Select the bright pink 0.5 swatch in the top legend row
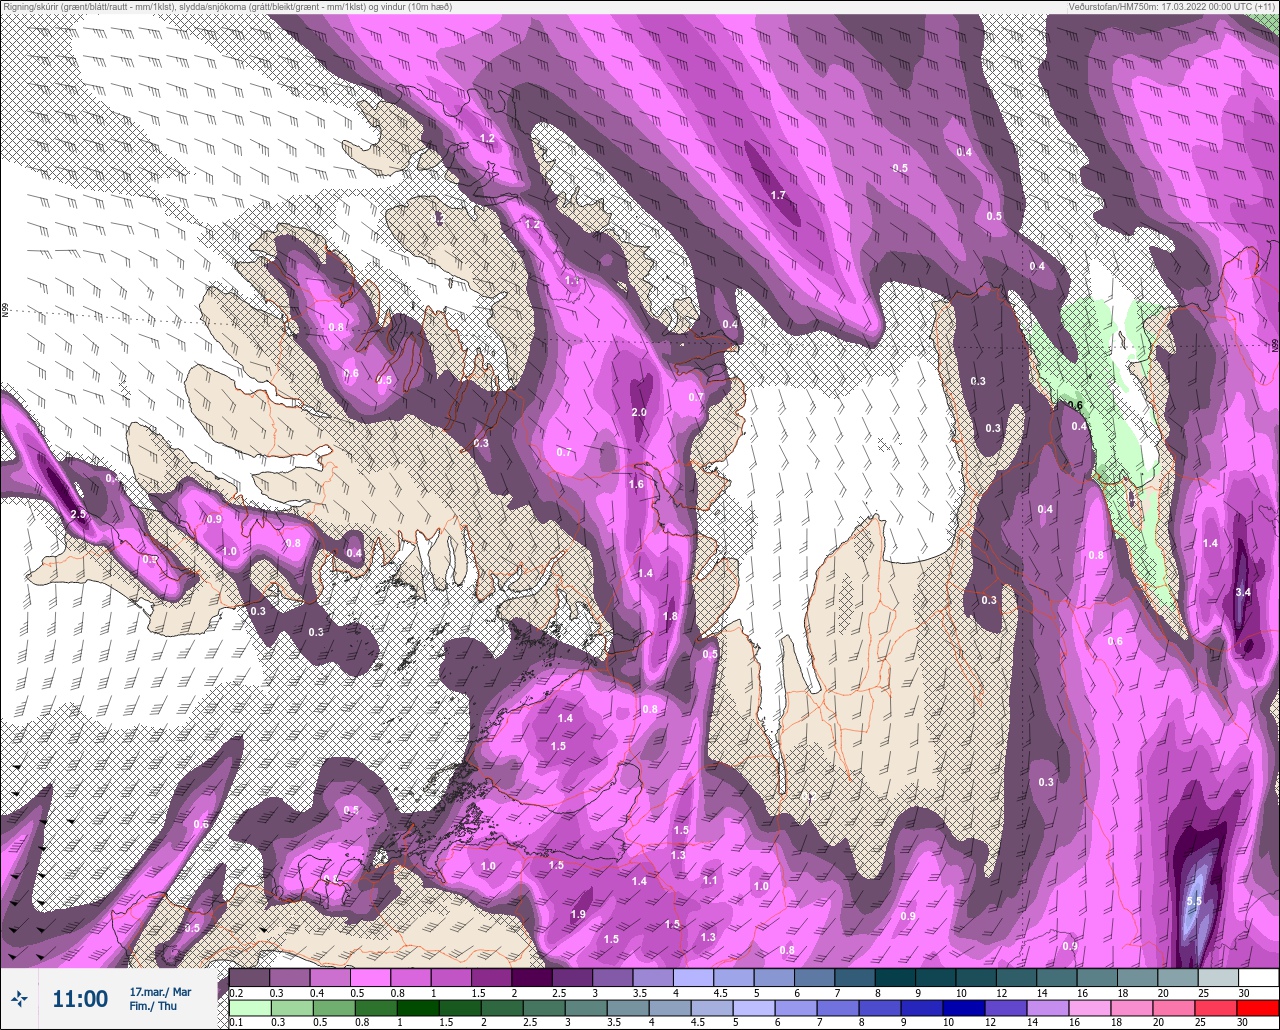 coord(370,977)
